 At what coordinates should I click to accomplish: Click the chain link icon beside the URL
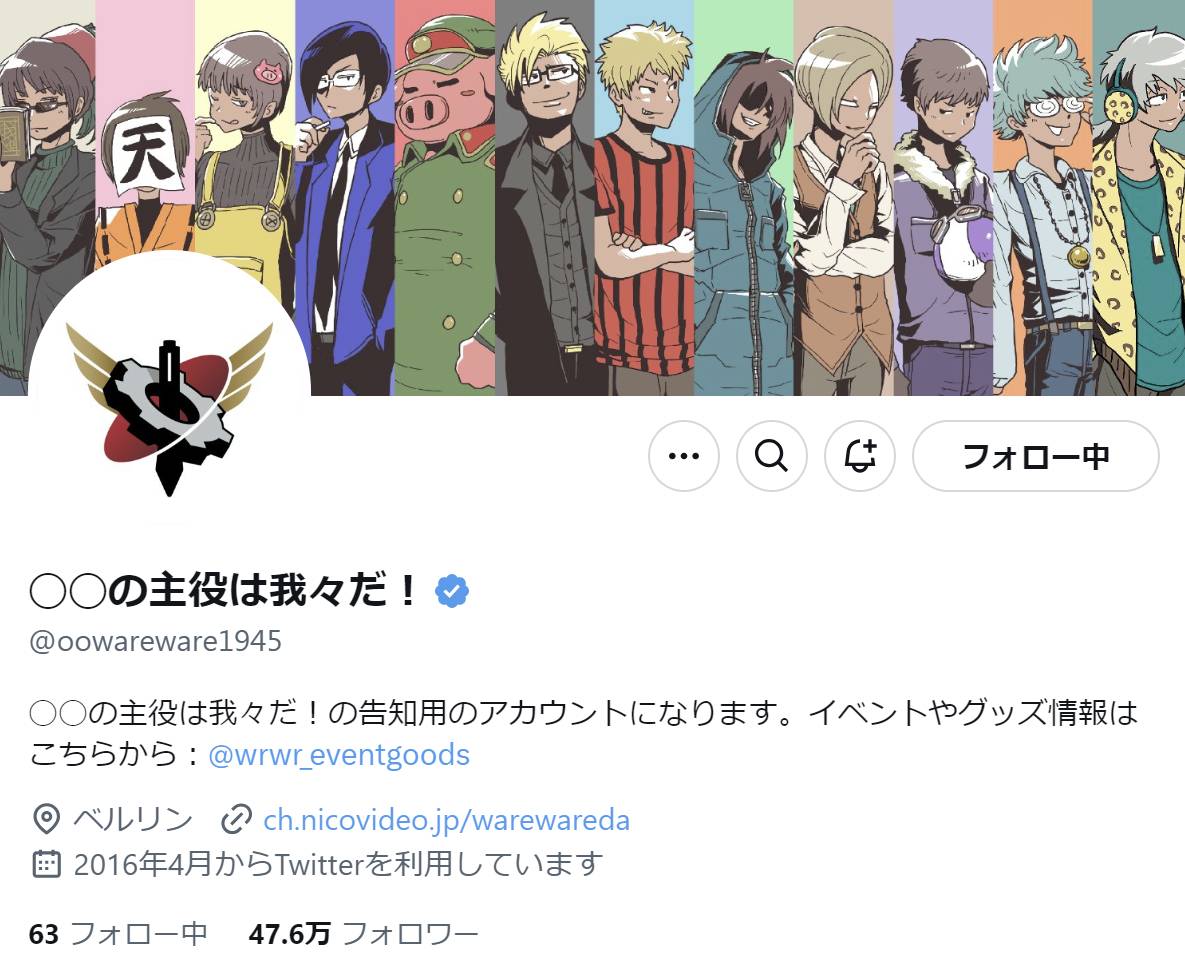pyautogui.click(x=235, y=820)
